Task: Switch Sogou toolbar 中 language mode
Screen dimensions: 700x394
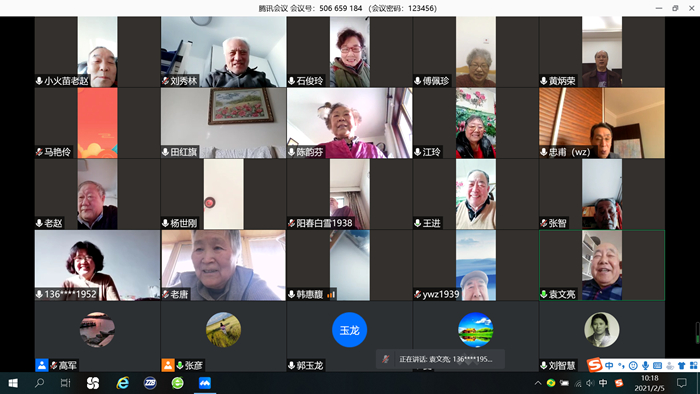Action: click(609, 365)
